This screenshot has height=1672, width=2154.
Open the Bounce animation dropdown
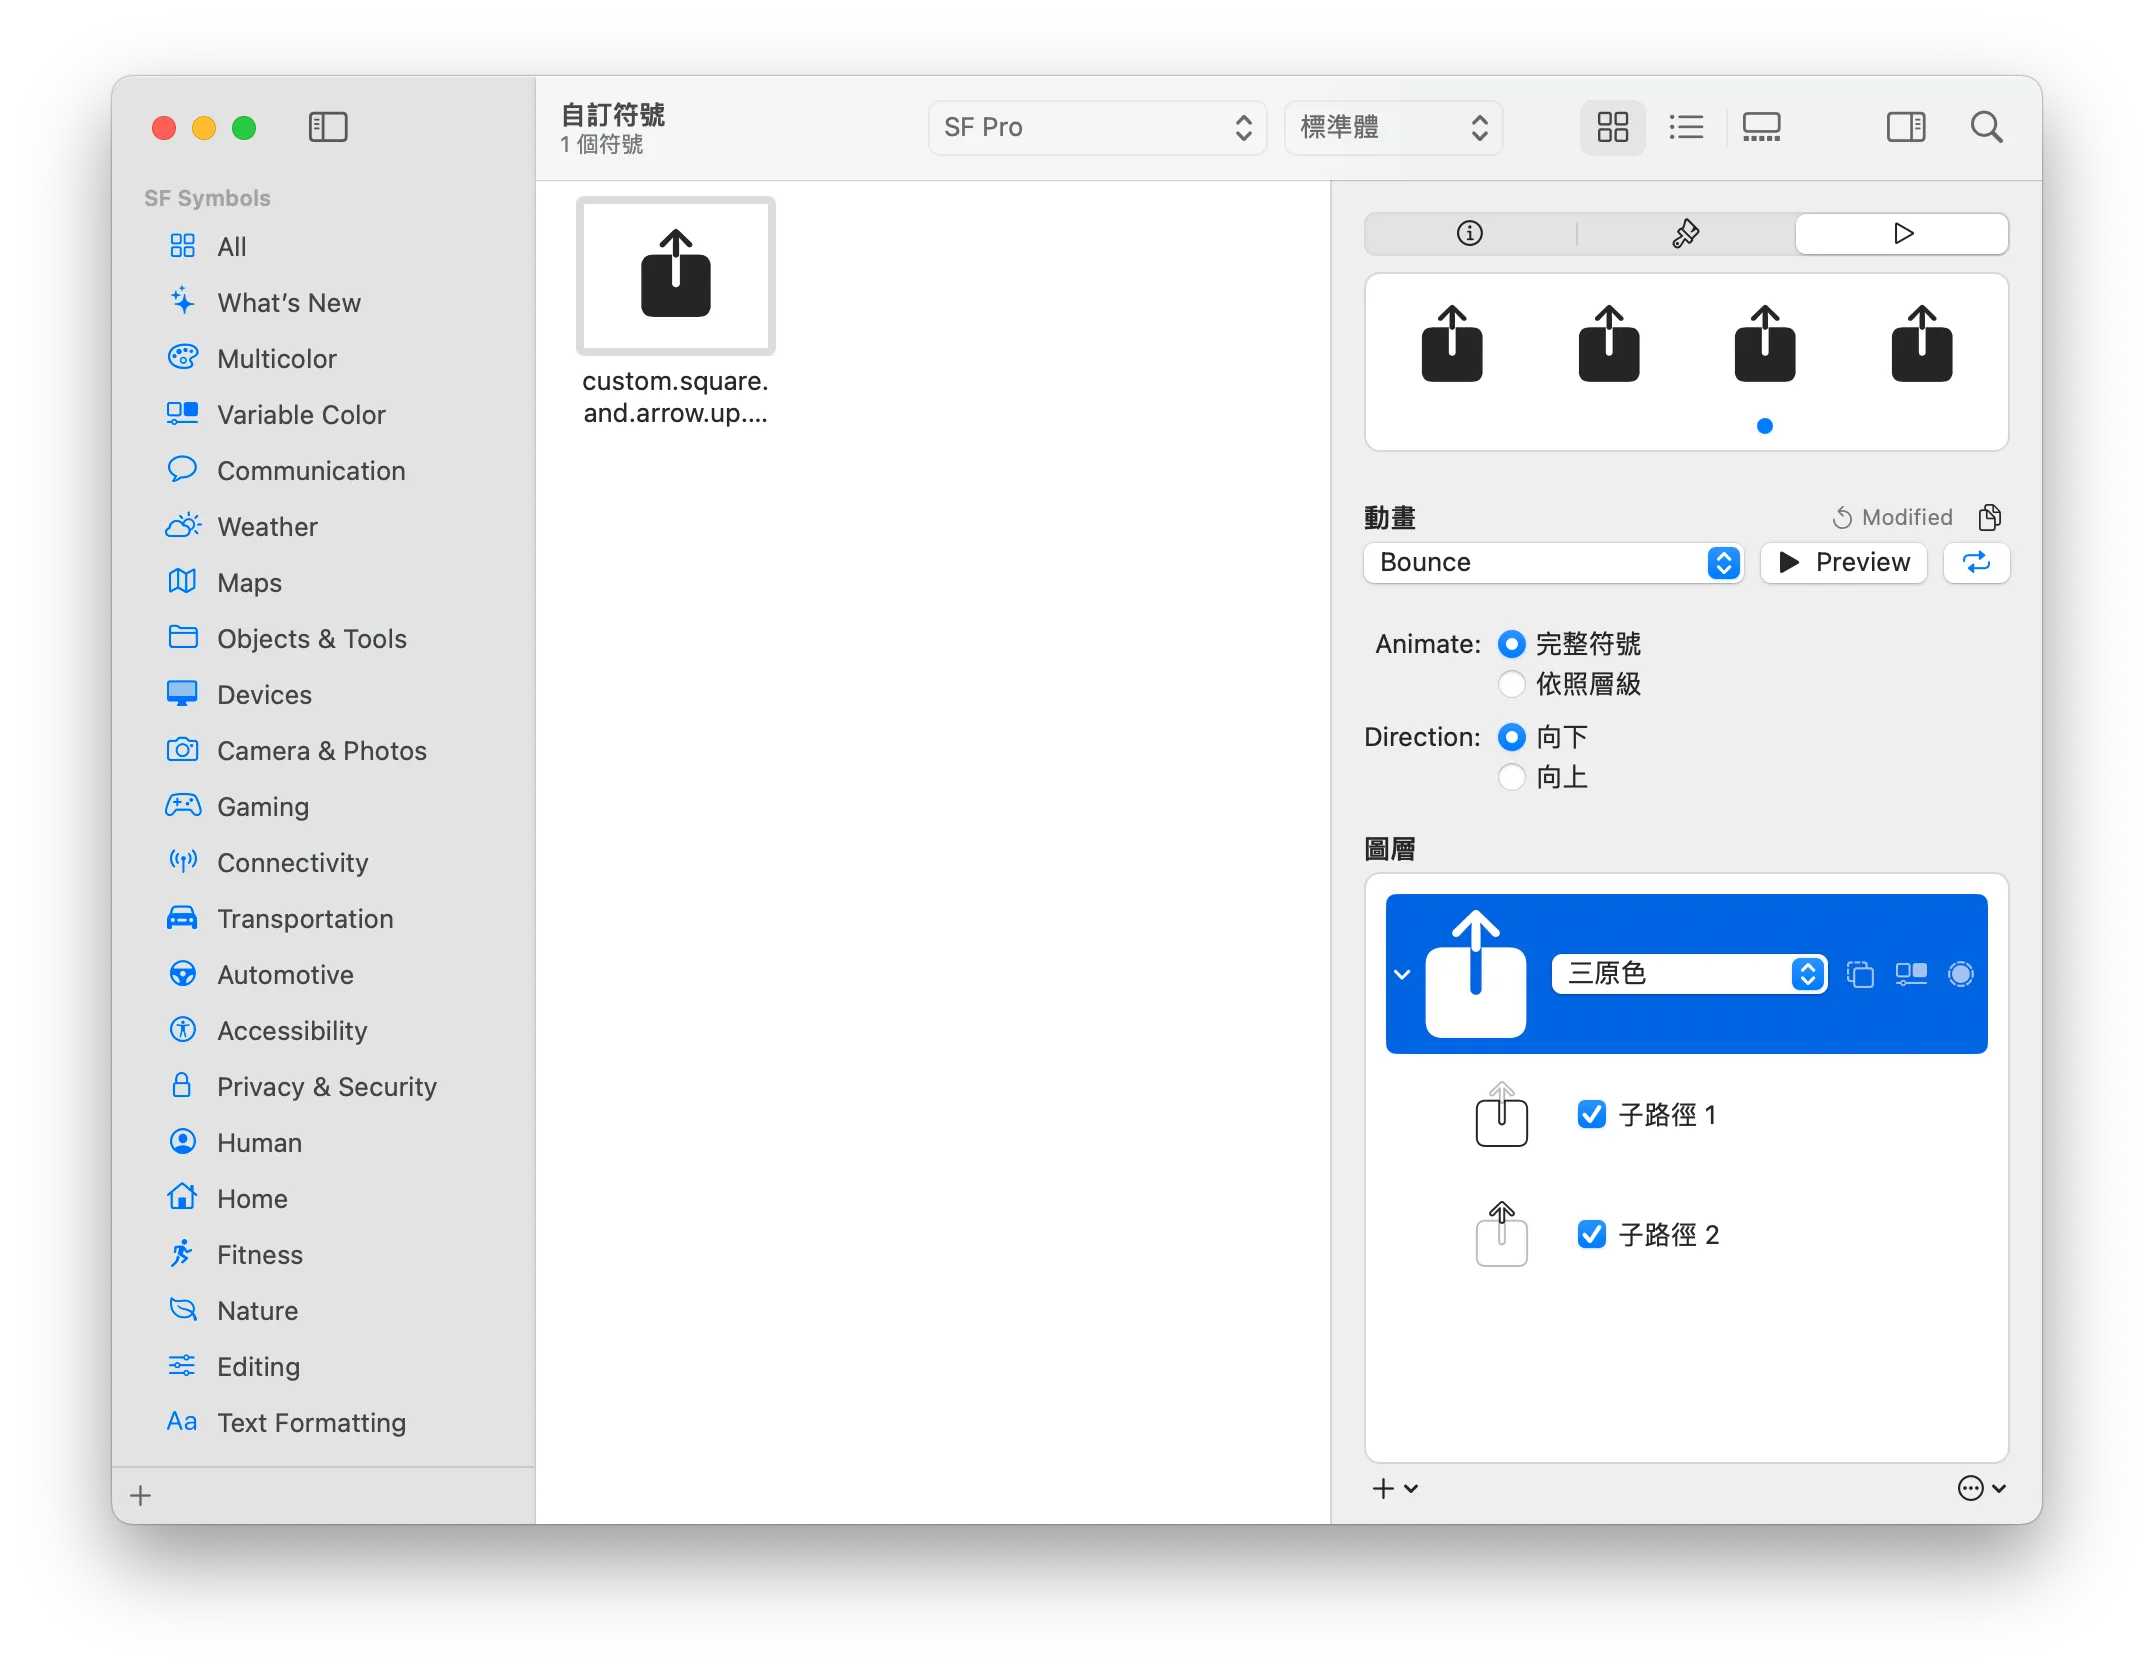[1553, 562]
